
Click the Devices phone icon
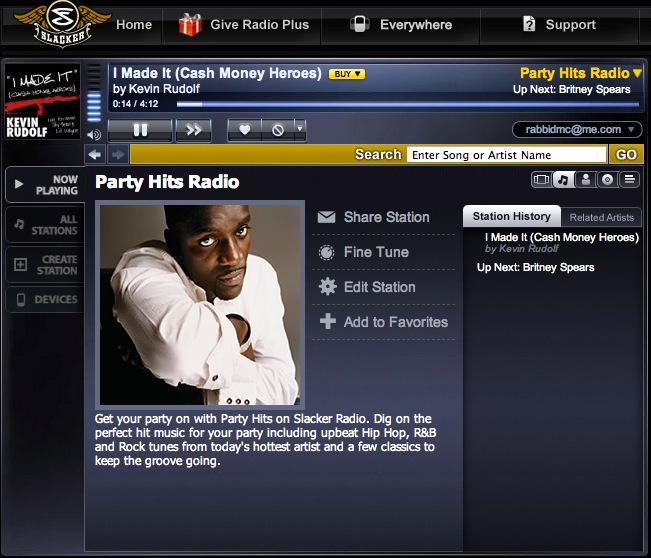point(21,299)
